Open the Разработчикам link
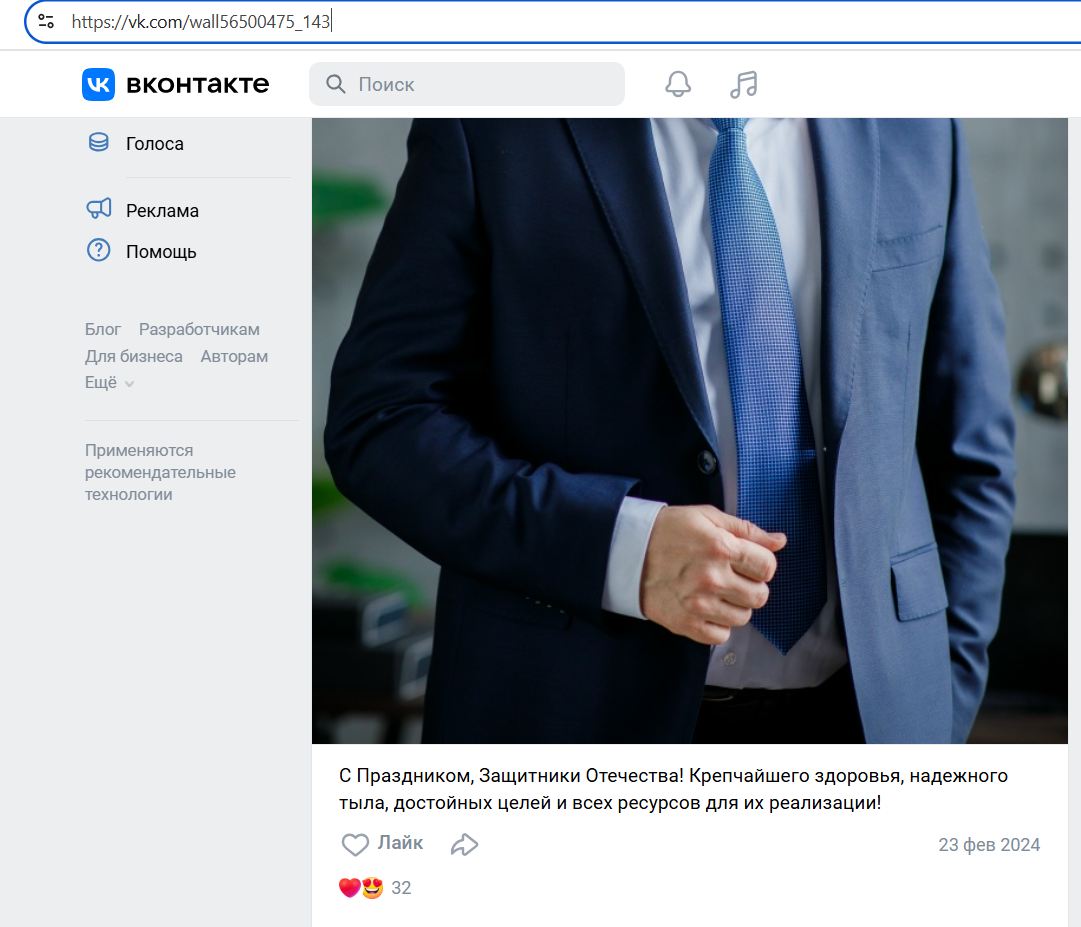Image resolution: width=1081 pixels, height=927 pixels. [x=199, y=329]
